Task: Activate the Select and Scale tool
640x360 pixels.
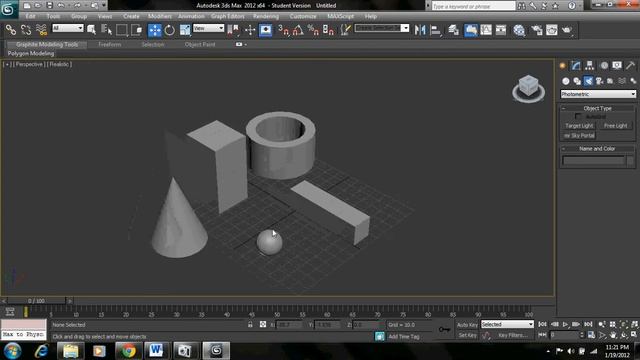Action: (x=185, y=30)
